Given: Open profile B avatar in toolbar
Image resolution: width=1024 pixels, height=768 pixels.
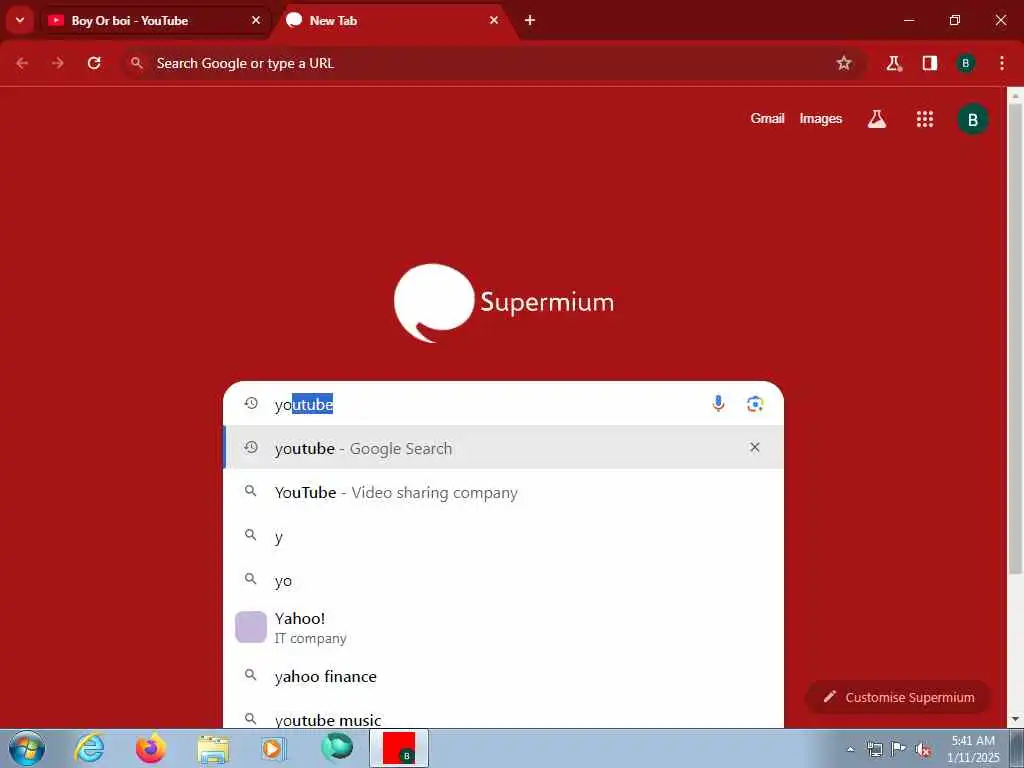Looking at the screenshot, I should tap(965, 63).
